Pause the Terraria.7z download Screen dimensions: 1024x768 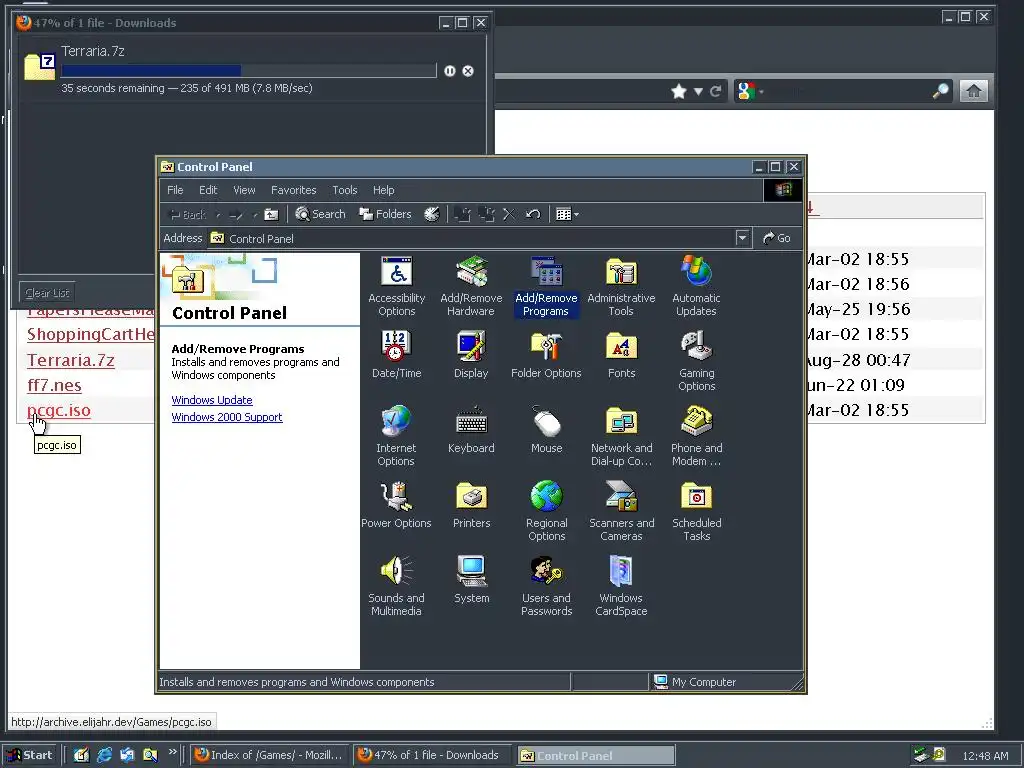pos(450,71)
